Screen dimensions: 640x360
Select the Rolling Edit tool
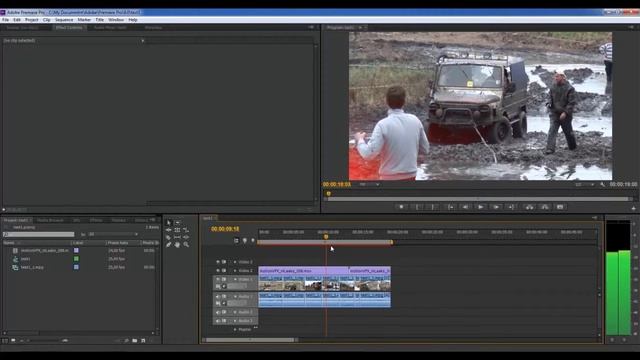pyautogui.click(x=178, y=230)
